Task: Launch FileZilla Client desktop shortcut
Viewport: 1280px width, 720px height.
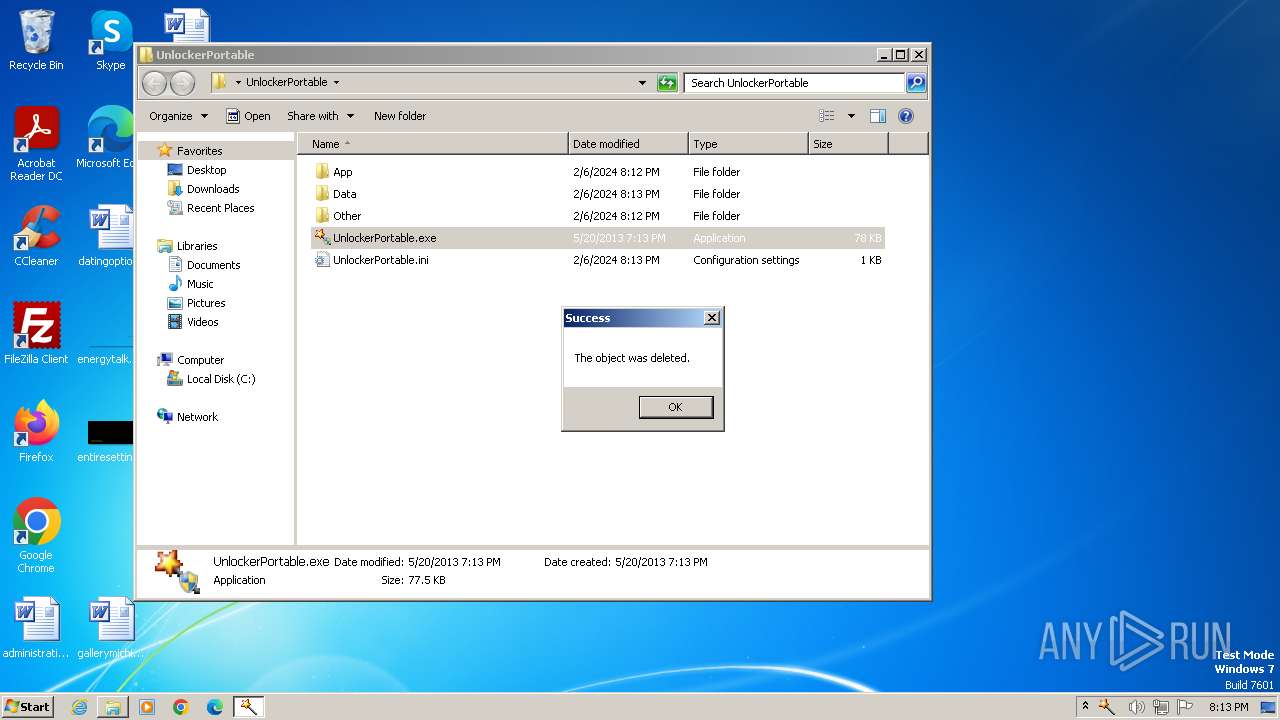Action: [x=36, y=334]
